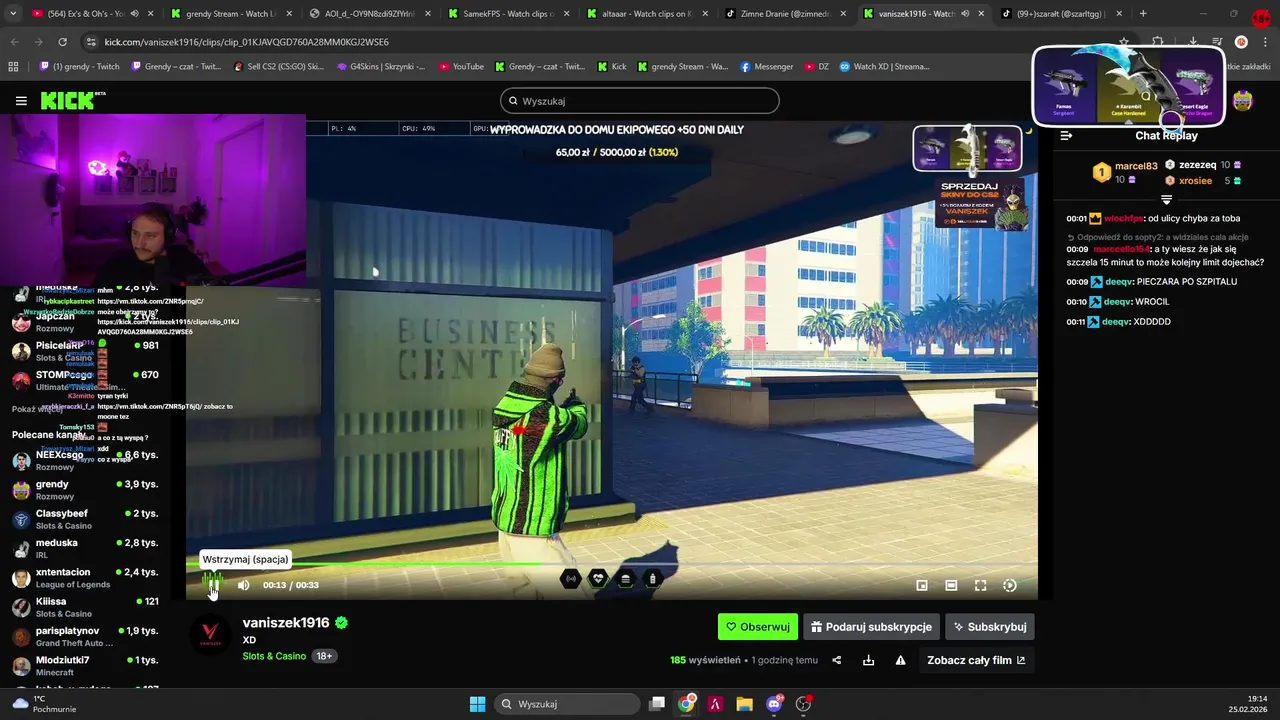
Task: Reload the page with the refresh icon
Action: coord(62,42)
